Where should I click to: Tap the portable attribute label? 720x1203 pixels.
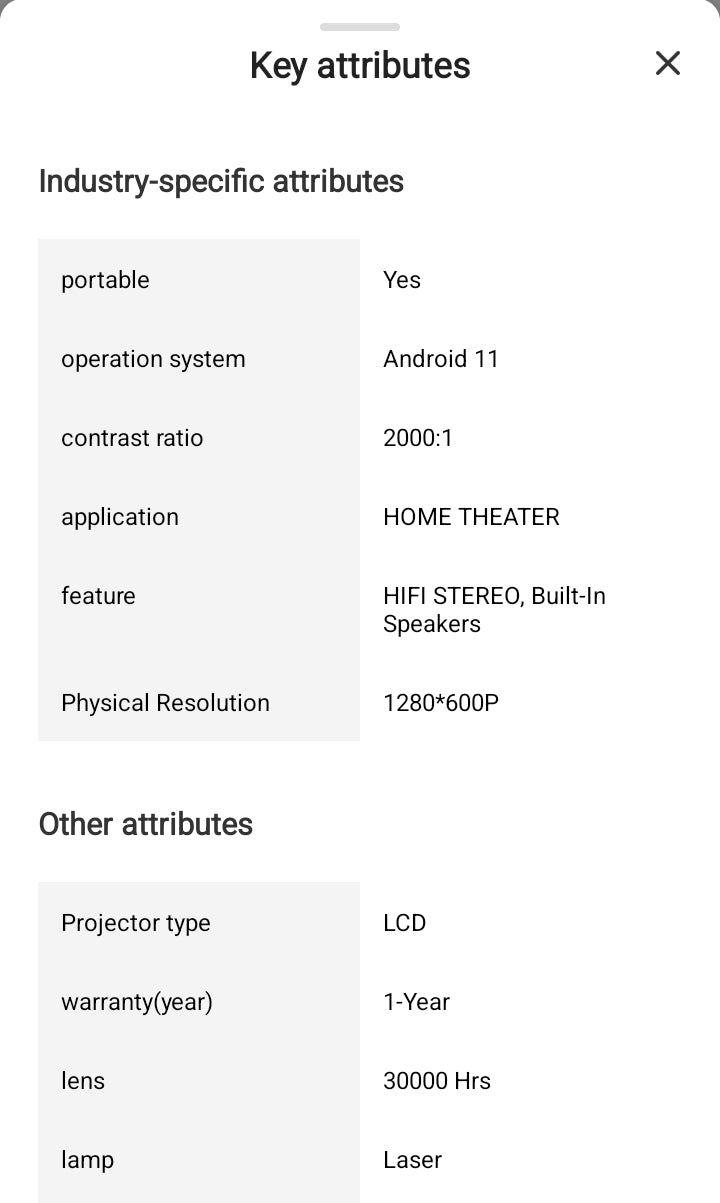click(x=105, y=280)
